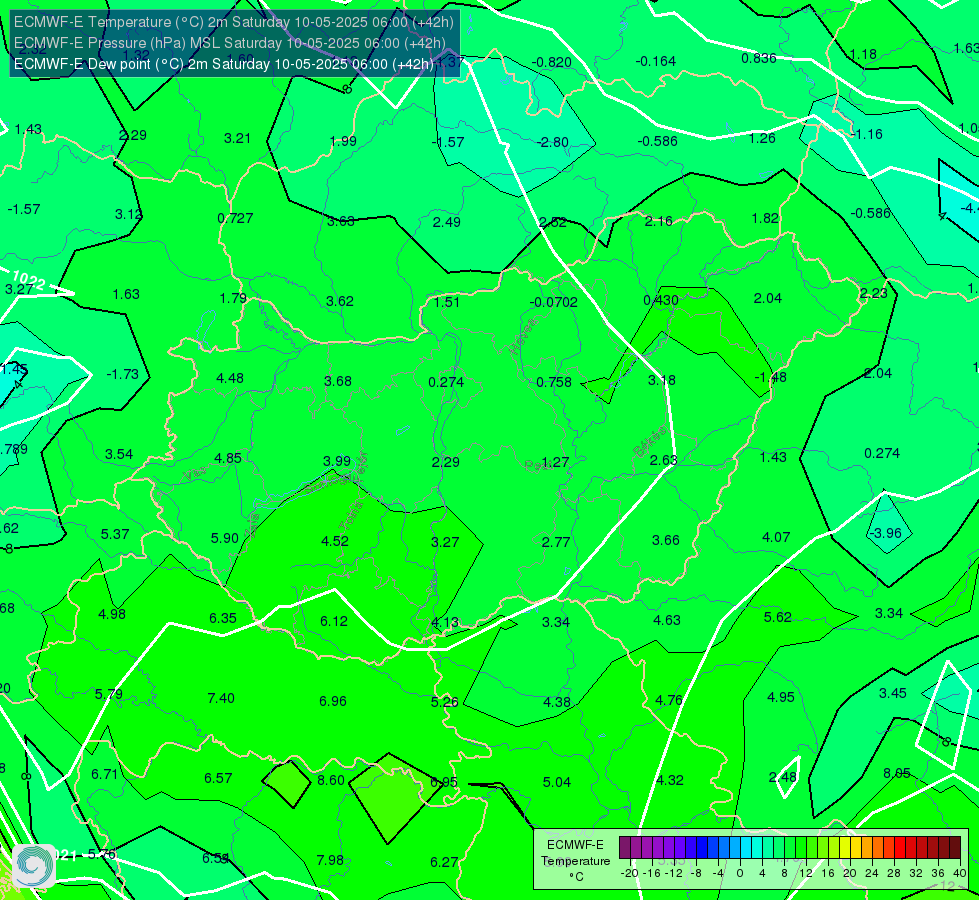Click the 0.758 temperature value
This screenshot has height=900, width=979.
click(554, 382)
